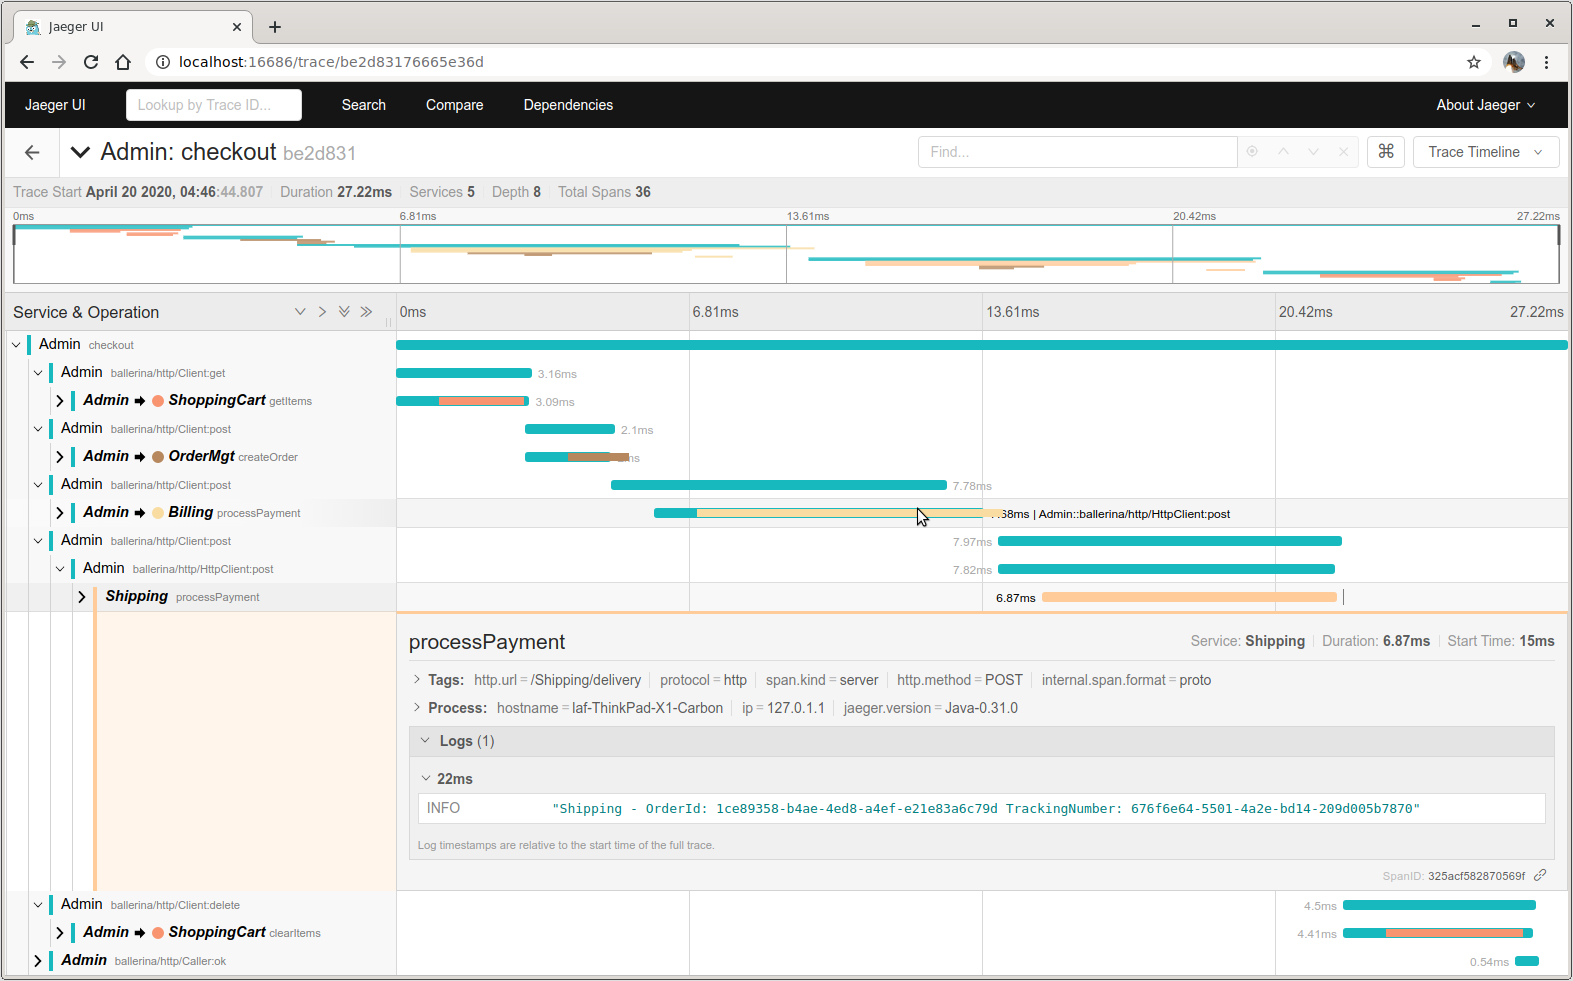Collapse the Admin: checkout trace header chevron

[80, 152]
